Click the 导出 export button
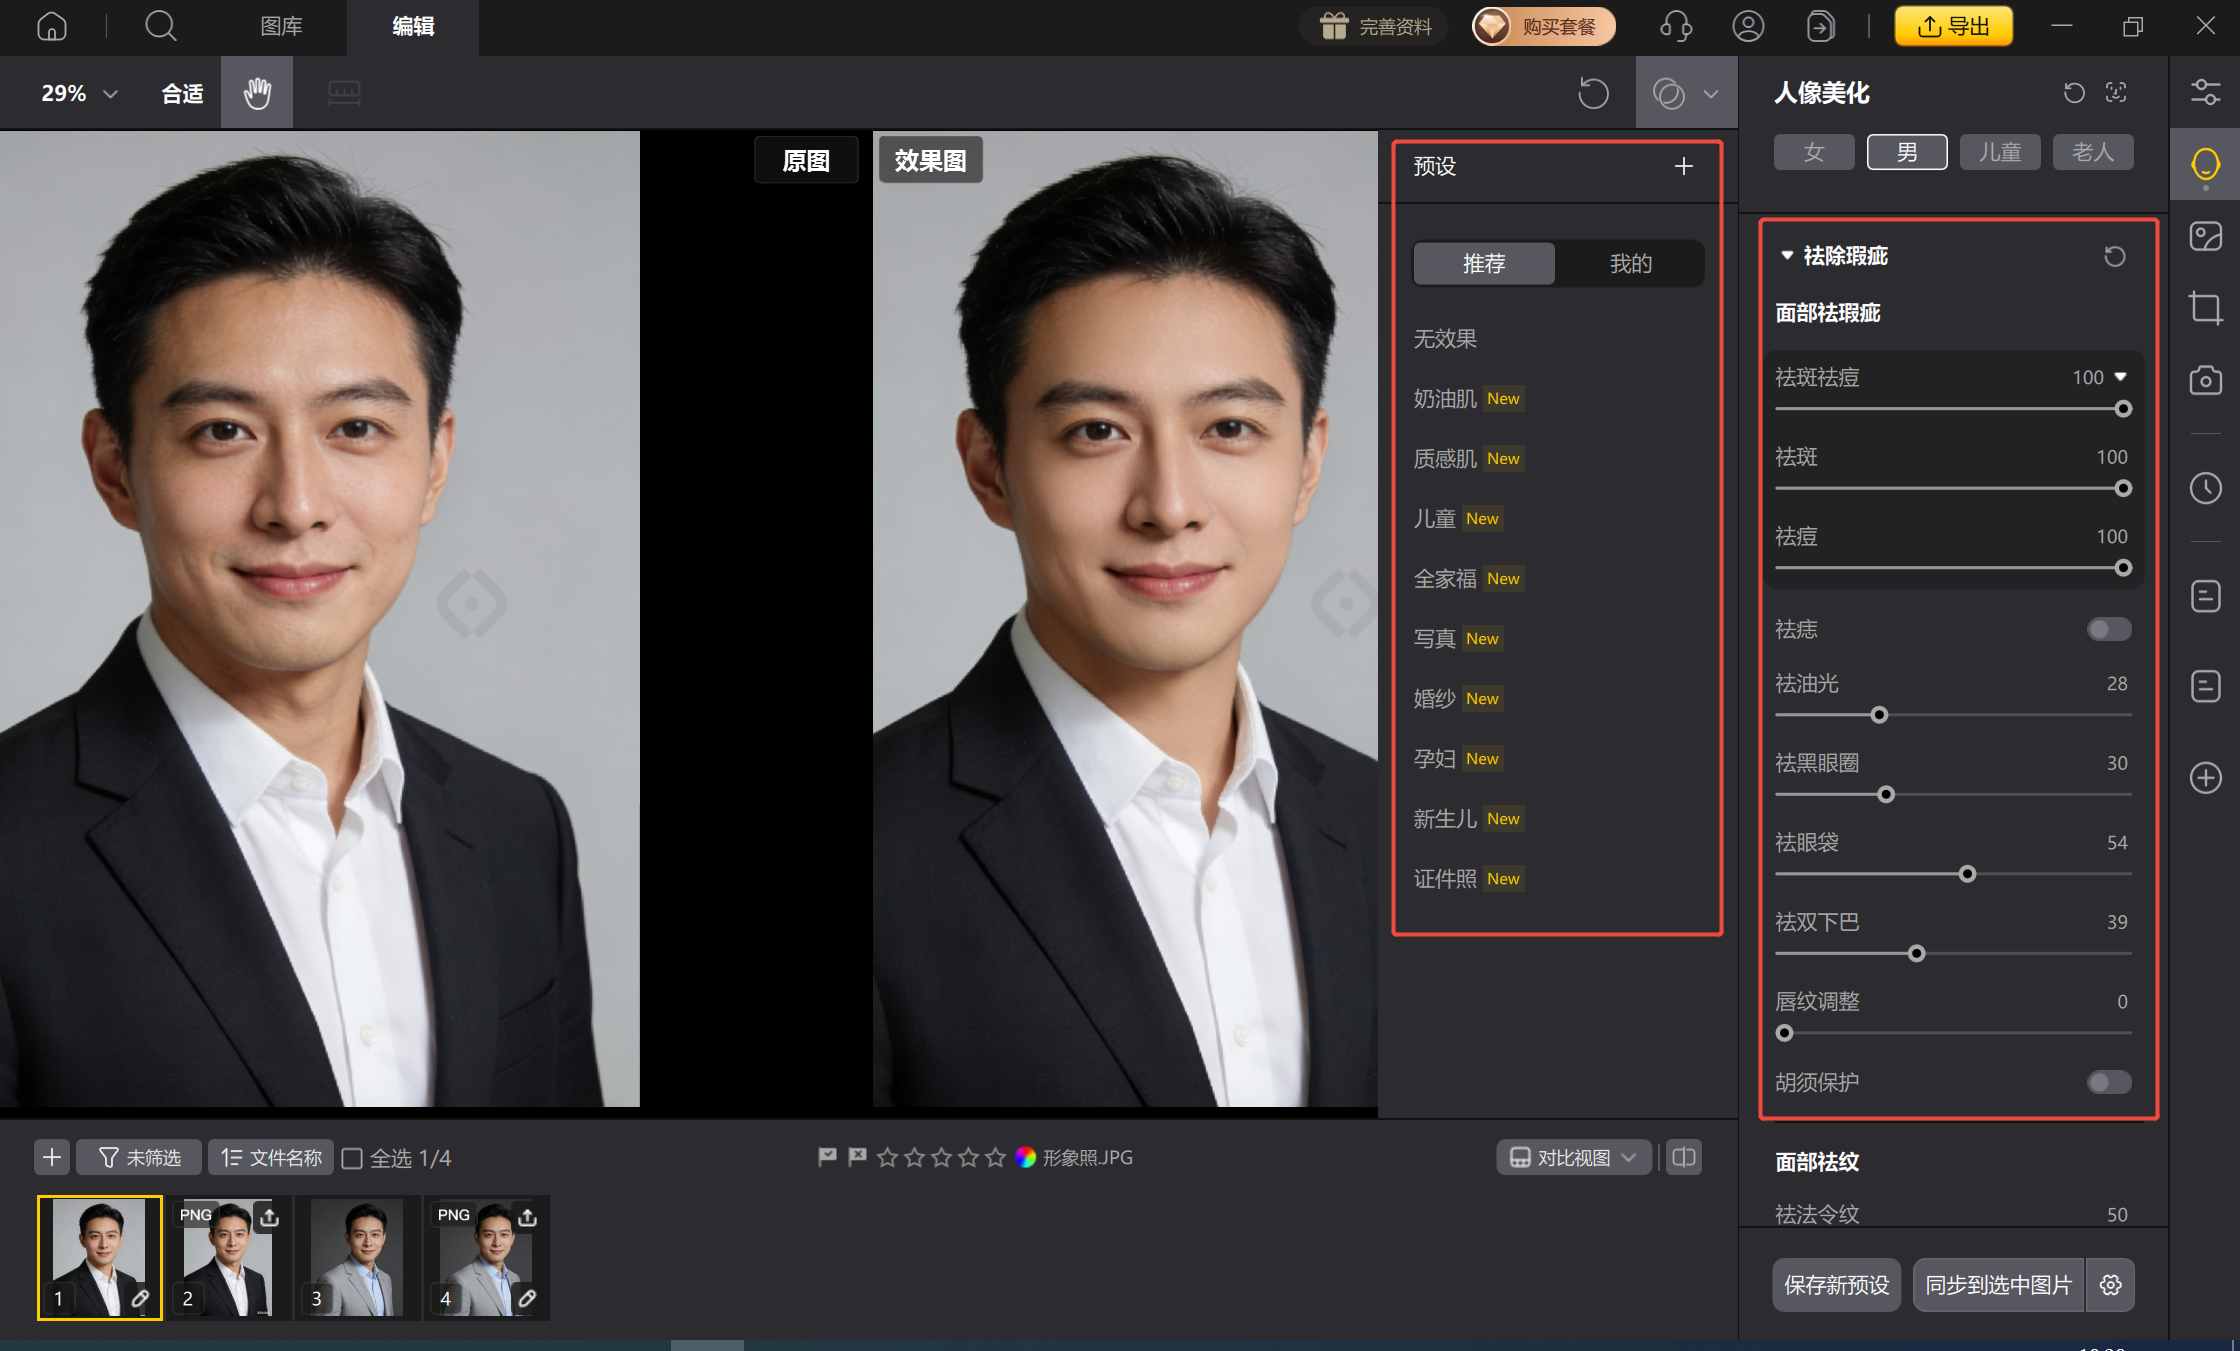 [1953, 26]
